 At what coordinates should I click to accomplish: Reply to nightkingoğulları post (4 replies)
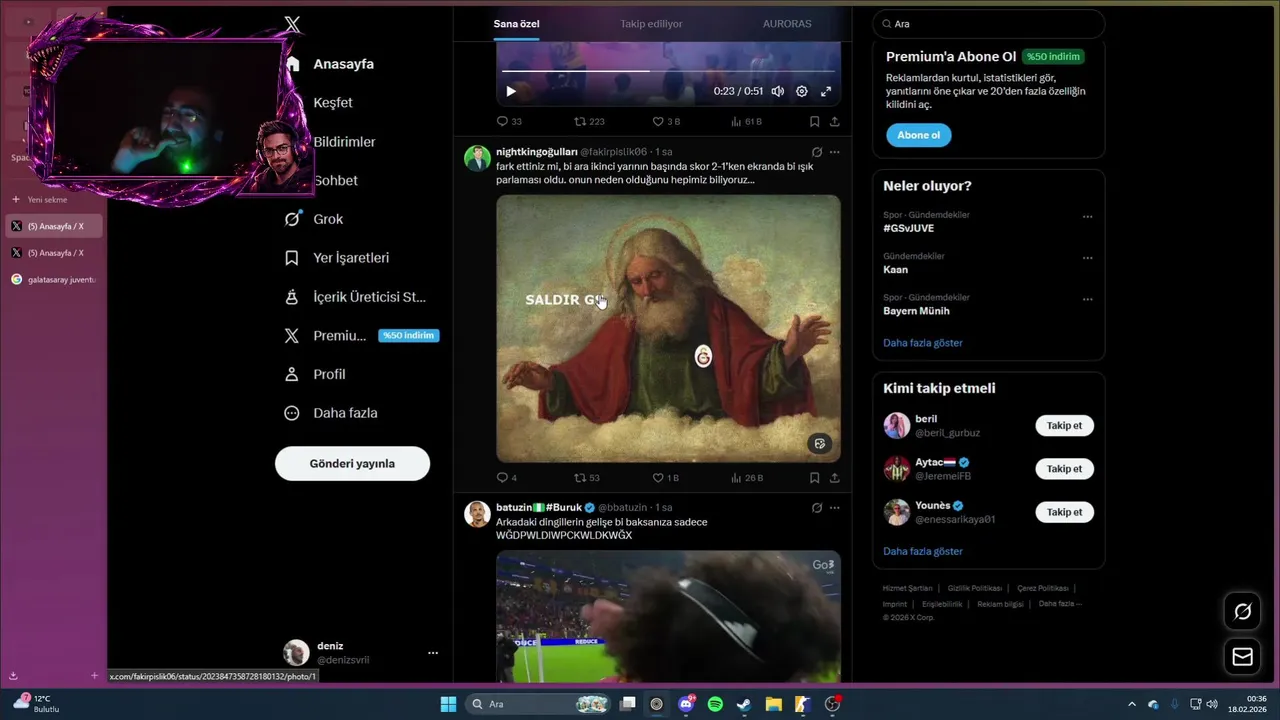507,478
